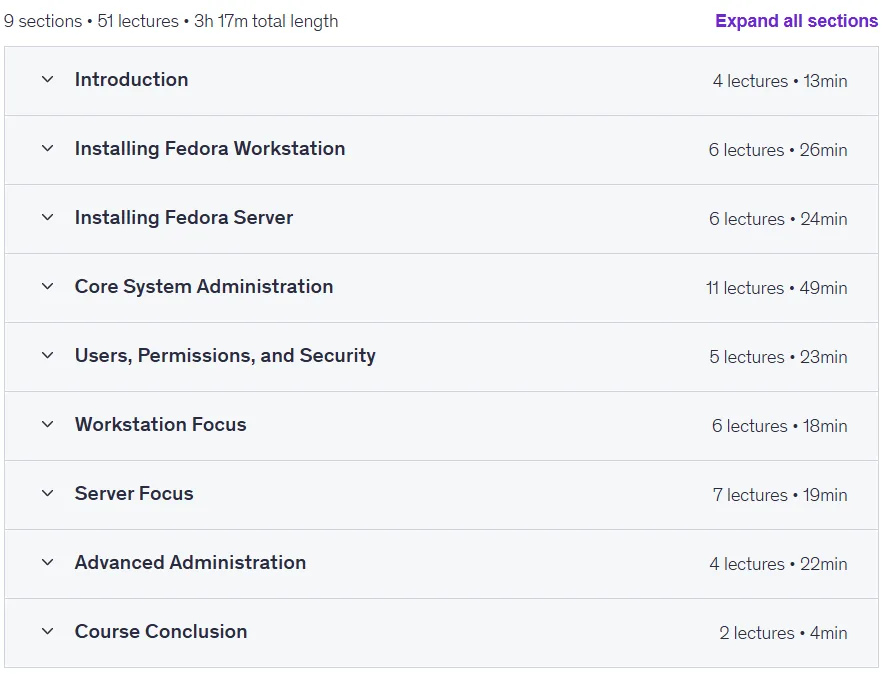Image resolution: width=883 pixels, height=674 pixels.
Task: Click 11 lectures • 49min summary text
Action: click(777, 288)
